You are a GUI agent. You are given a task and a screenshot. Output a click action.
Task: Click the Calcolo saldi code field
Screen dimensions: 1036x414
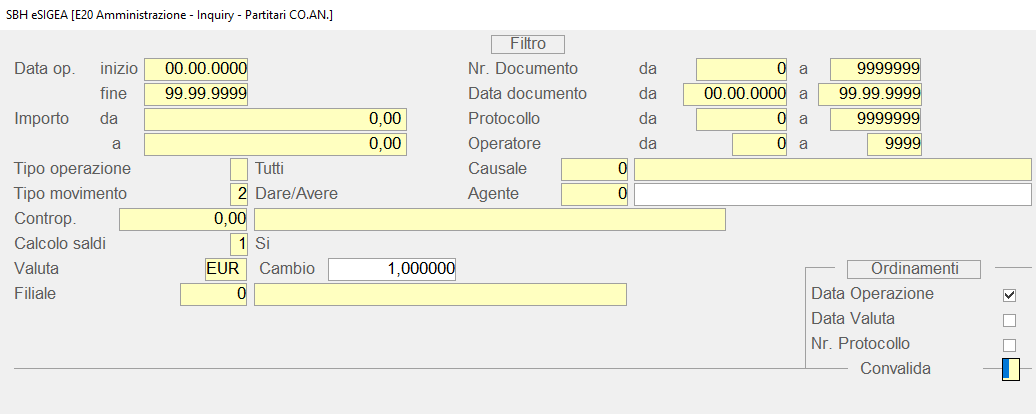[x=239, y=243]
